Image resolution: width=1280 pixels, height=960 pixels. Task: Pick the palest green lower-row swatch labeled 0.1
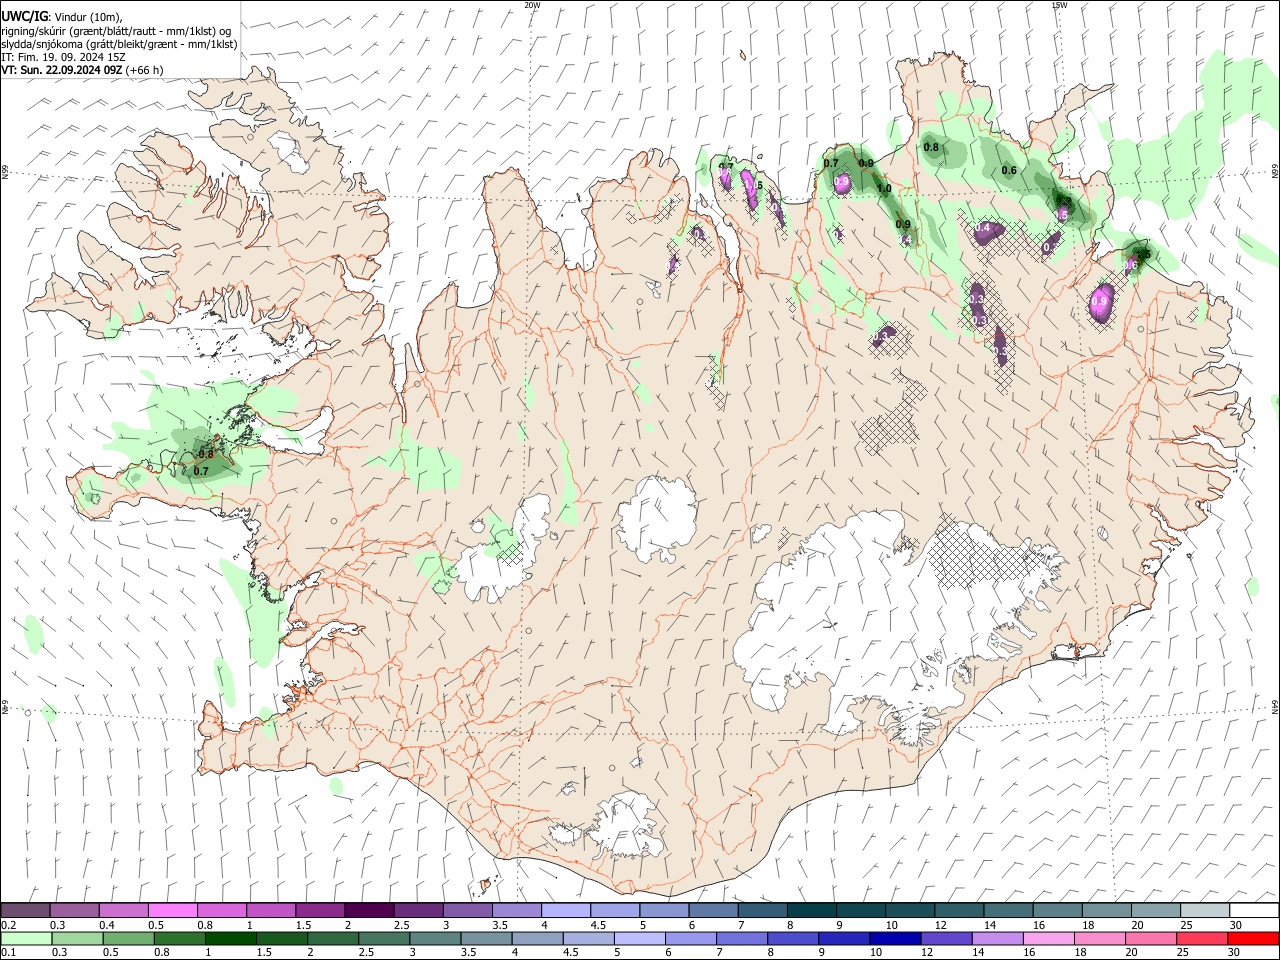click(26, 938)
